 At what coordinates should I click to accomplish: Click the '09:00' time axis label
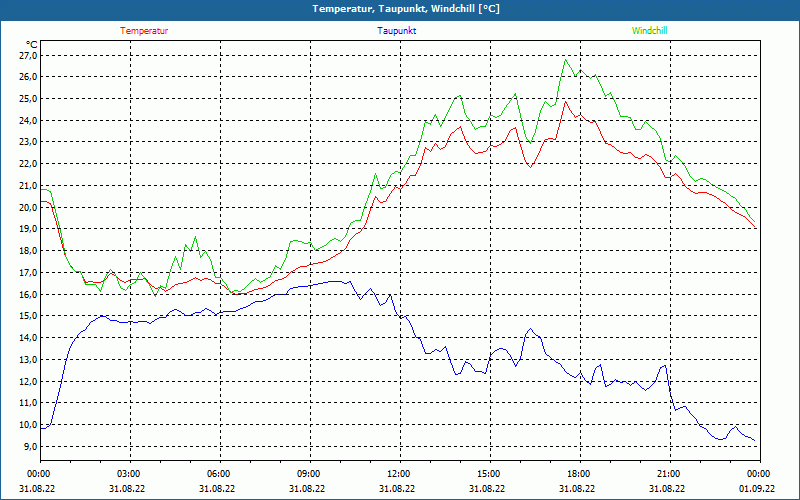(x=308, y=474)
